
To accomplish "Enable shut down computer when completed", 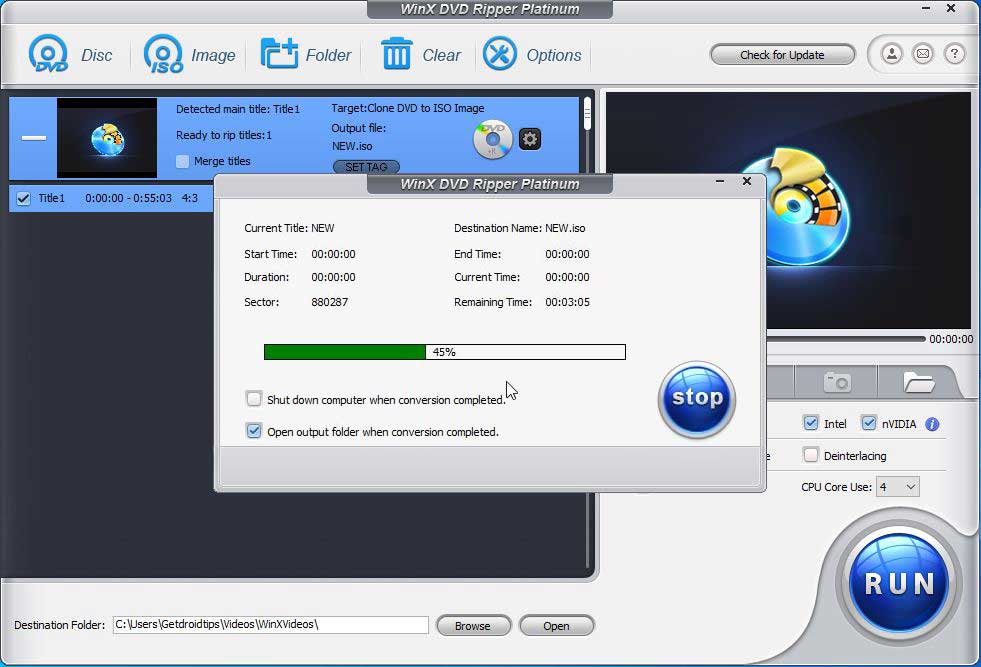I will click(x=253, y=399).
